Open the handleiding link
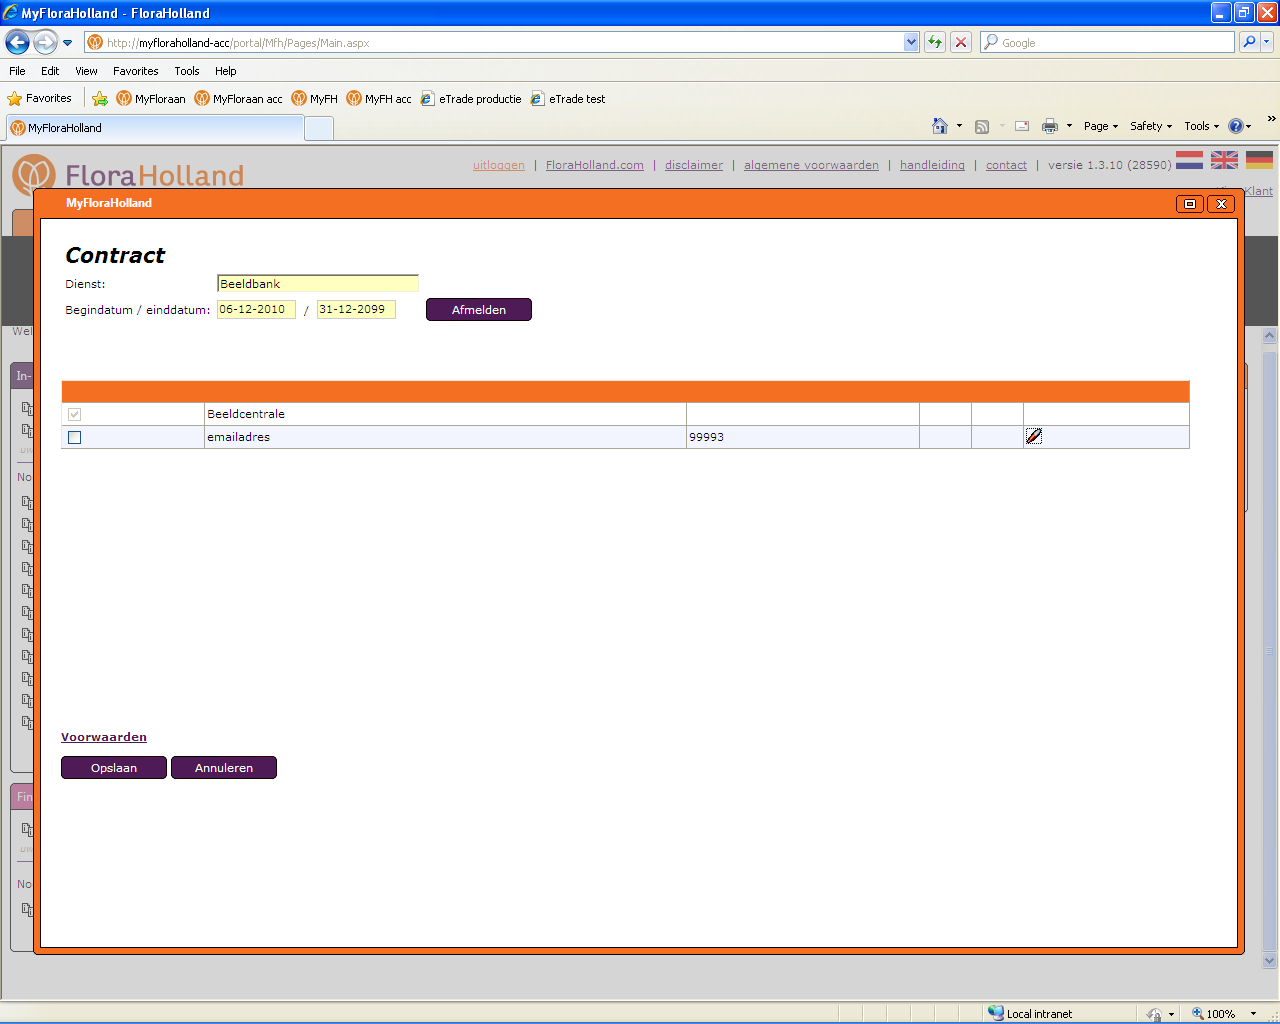 [932, 165]
